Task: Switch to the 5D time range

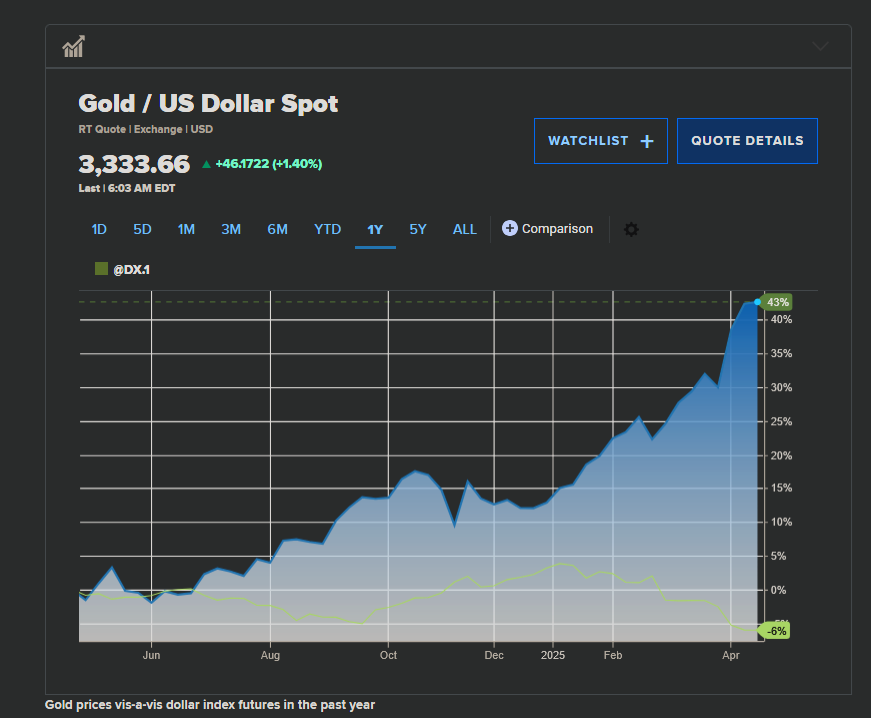Action: 142,229
